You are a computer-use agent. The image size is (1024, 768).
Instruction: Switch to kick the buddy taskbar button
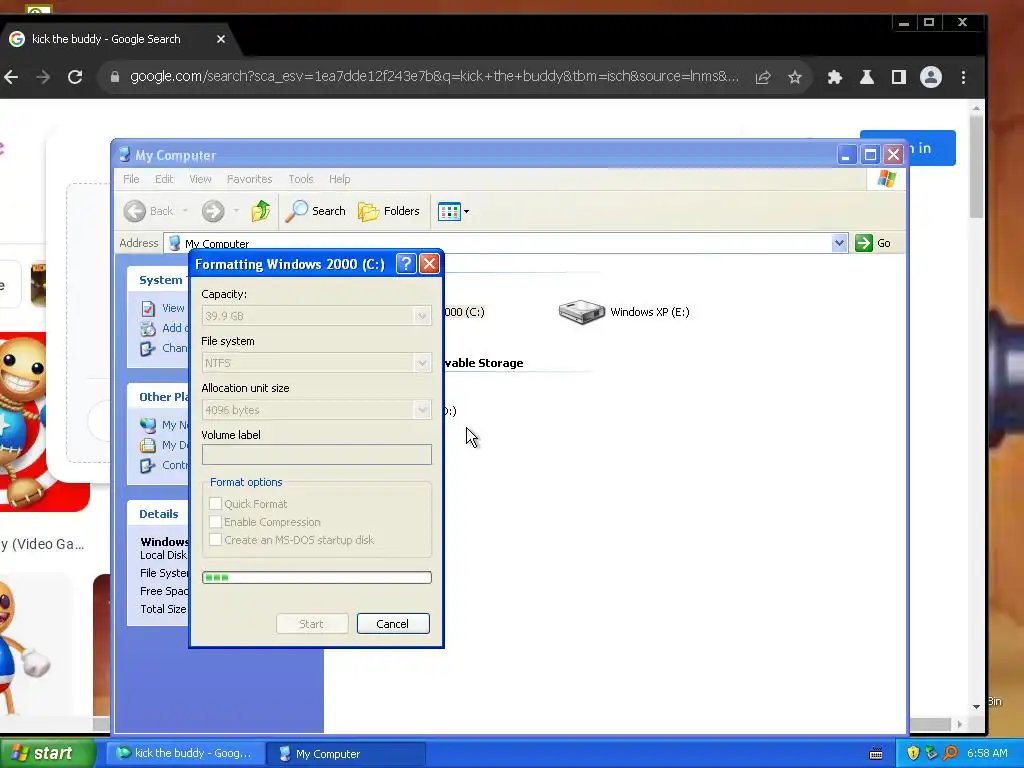(185, 753)
